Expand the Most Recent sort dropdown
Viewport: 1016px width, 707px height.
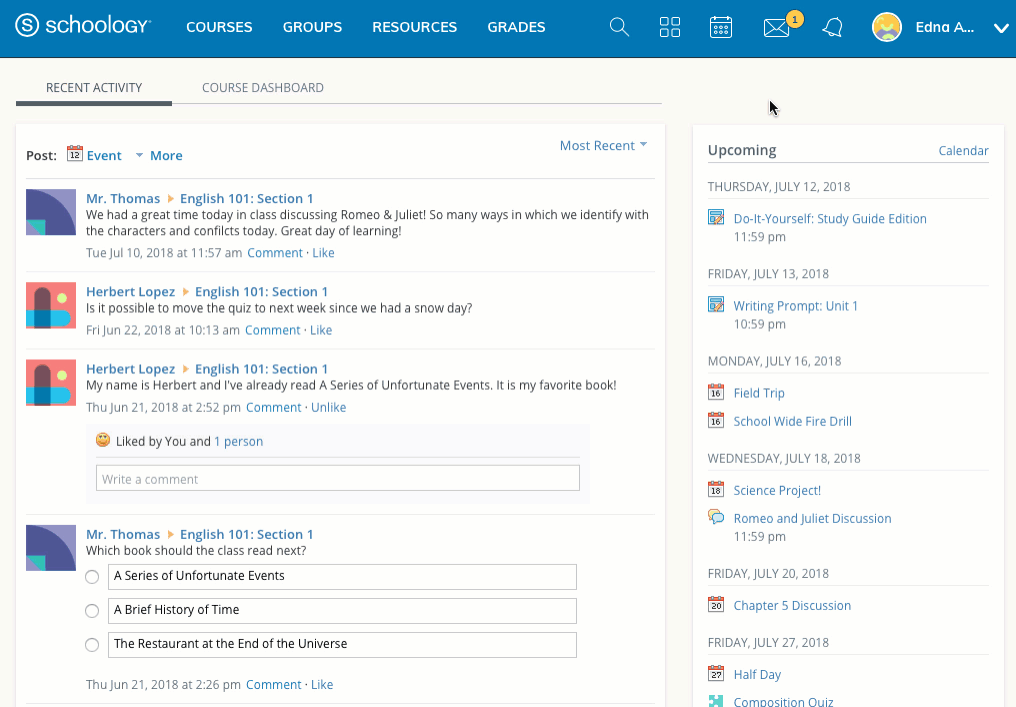click(x=603, y=146)
